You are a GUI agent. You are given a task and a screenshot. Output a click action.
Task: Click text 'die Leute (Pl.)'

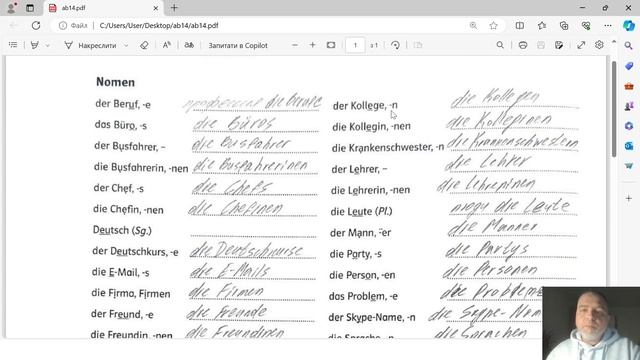point(361,211)
